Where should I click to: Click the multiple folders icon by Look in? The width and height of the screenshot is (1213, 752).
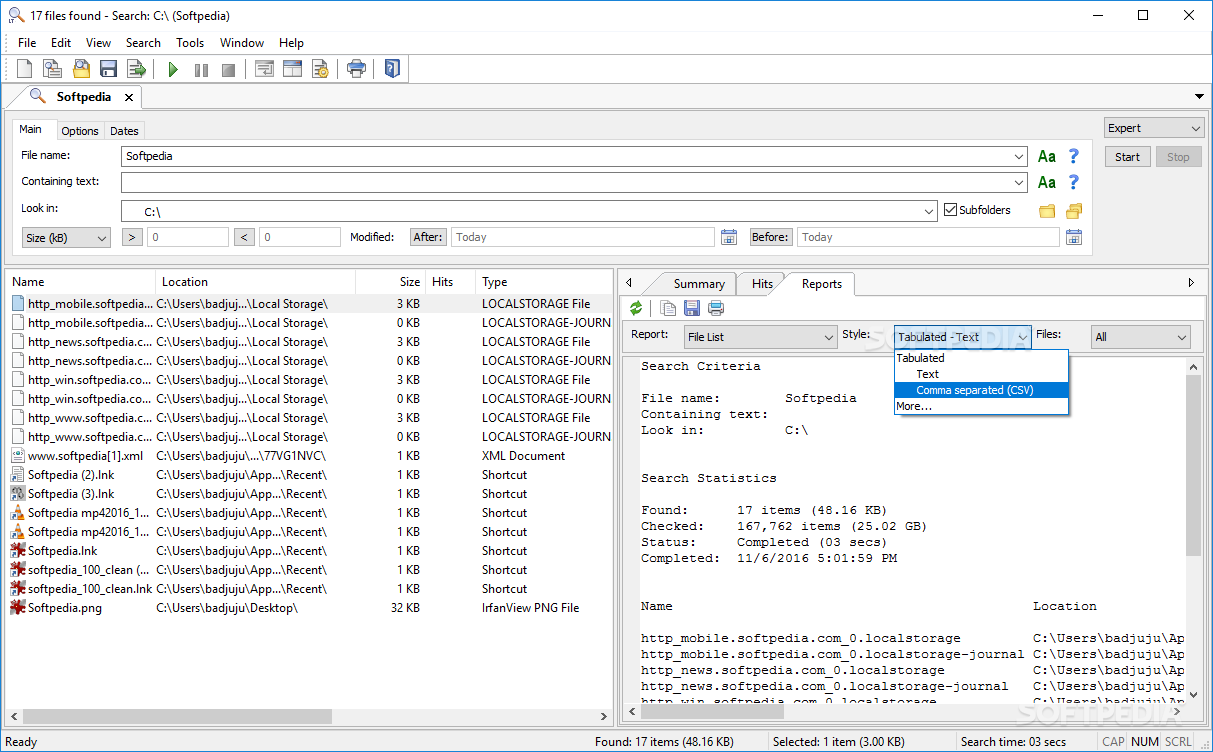pos(1074,211)
